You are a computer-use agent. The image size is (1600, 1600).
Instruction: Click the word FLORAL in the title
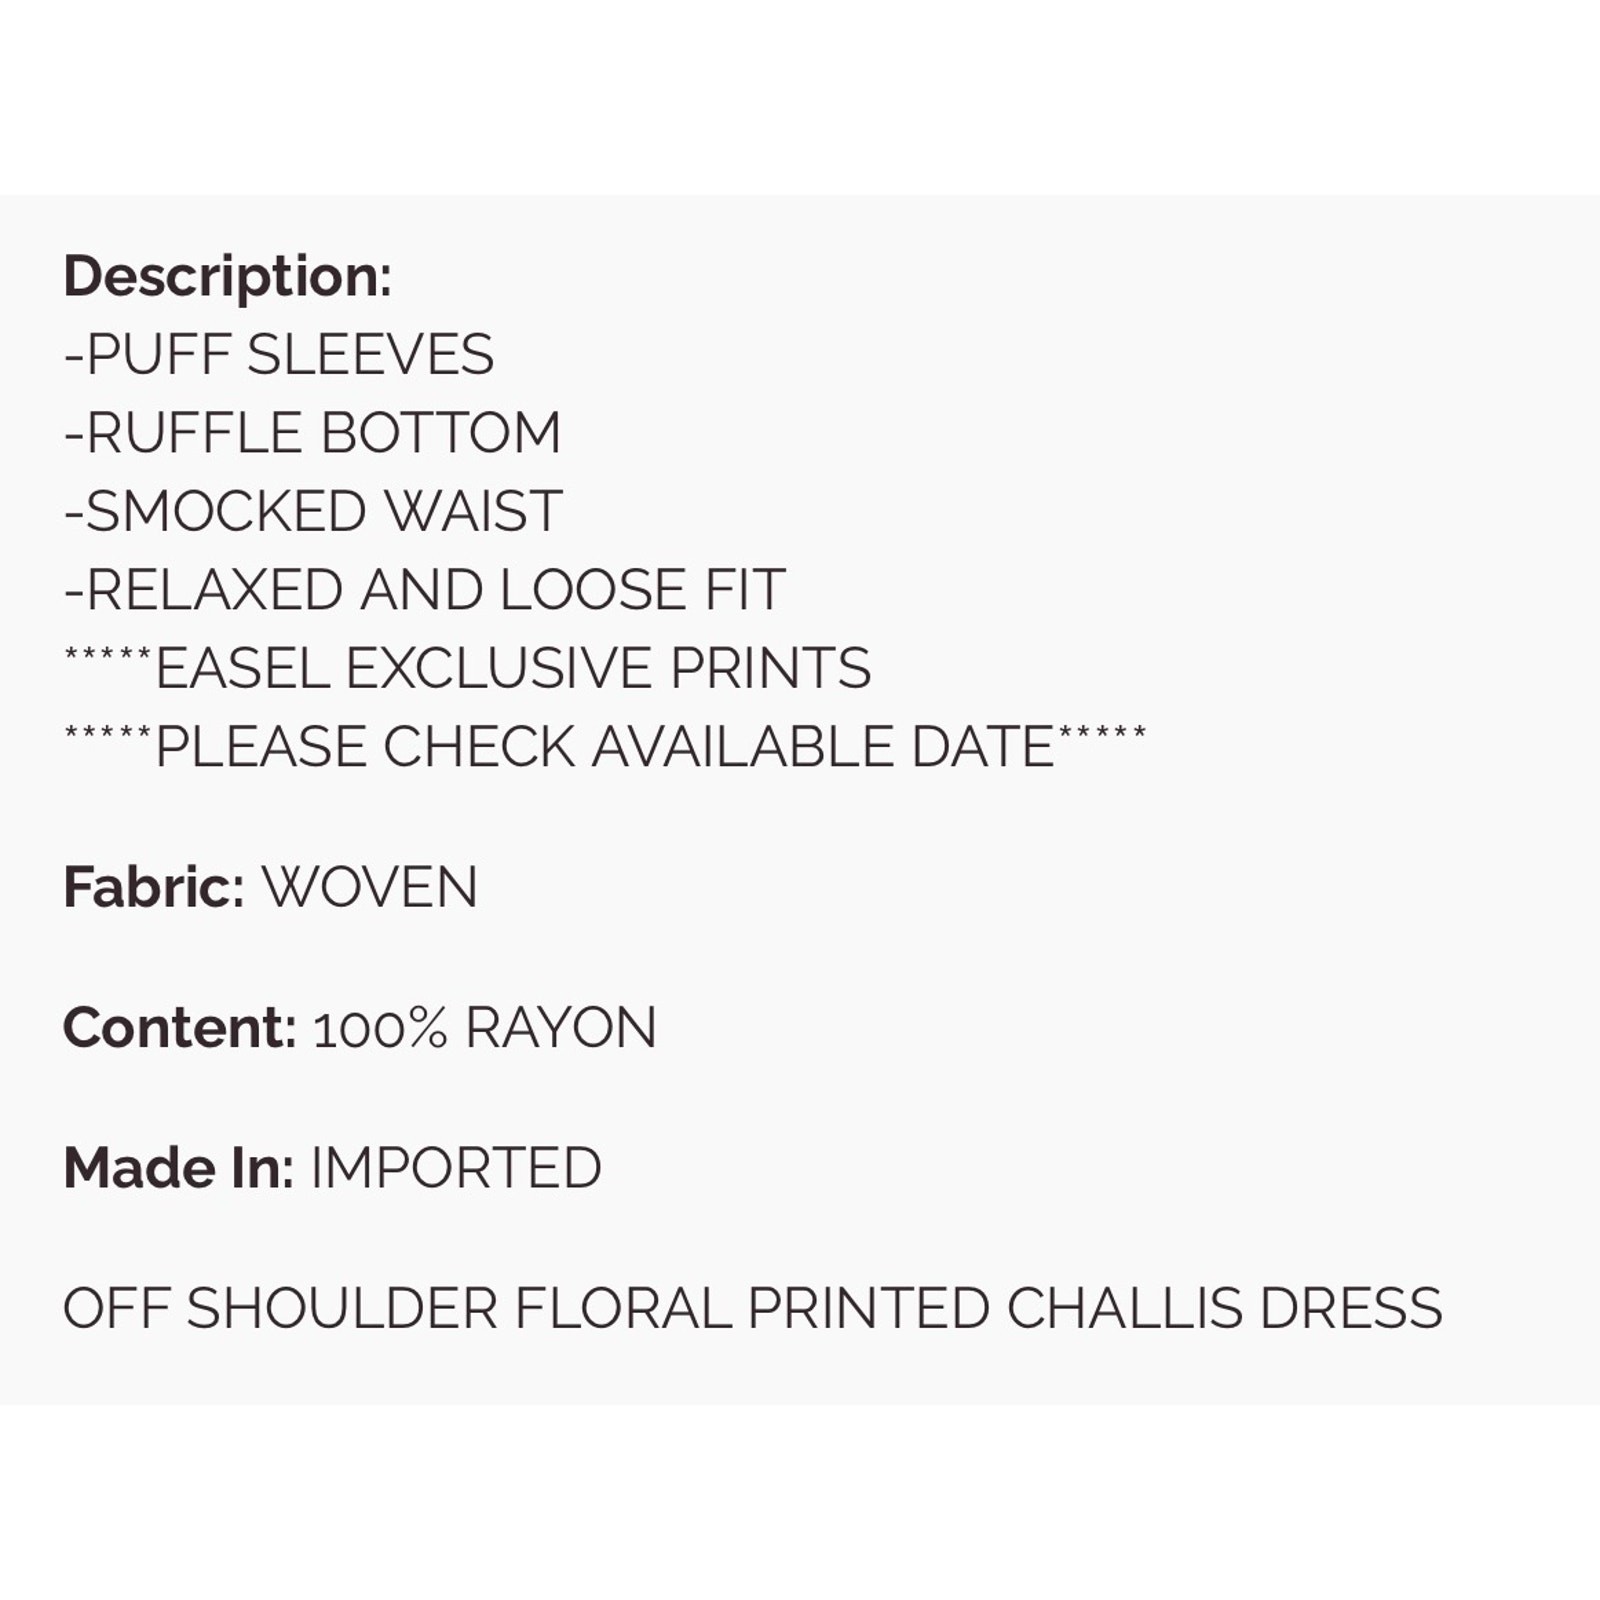(x=623, y=1308)
